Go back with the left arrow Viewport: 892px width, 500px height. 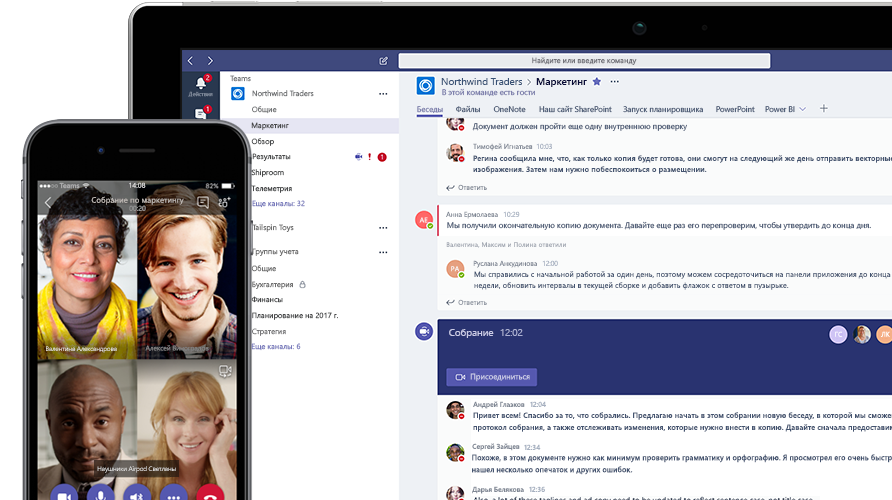tap(191, 60)
